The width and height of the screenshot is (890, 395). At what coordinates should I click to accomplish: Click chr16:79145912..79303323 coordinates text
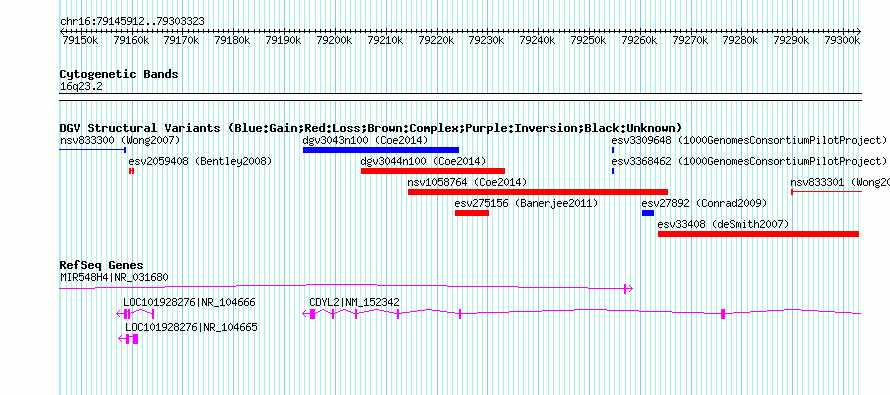click(132, 22)
